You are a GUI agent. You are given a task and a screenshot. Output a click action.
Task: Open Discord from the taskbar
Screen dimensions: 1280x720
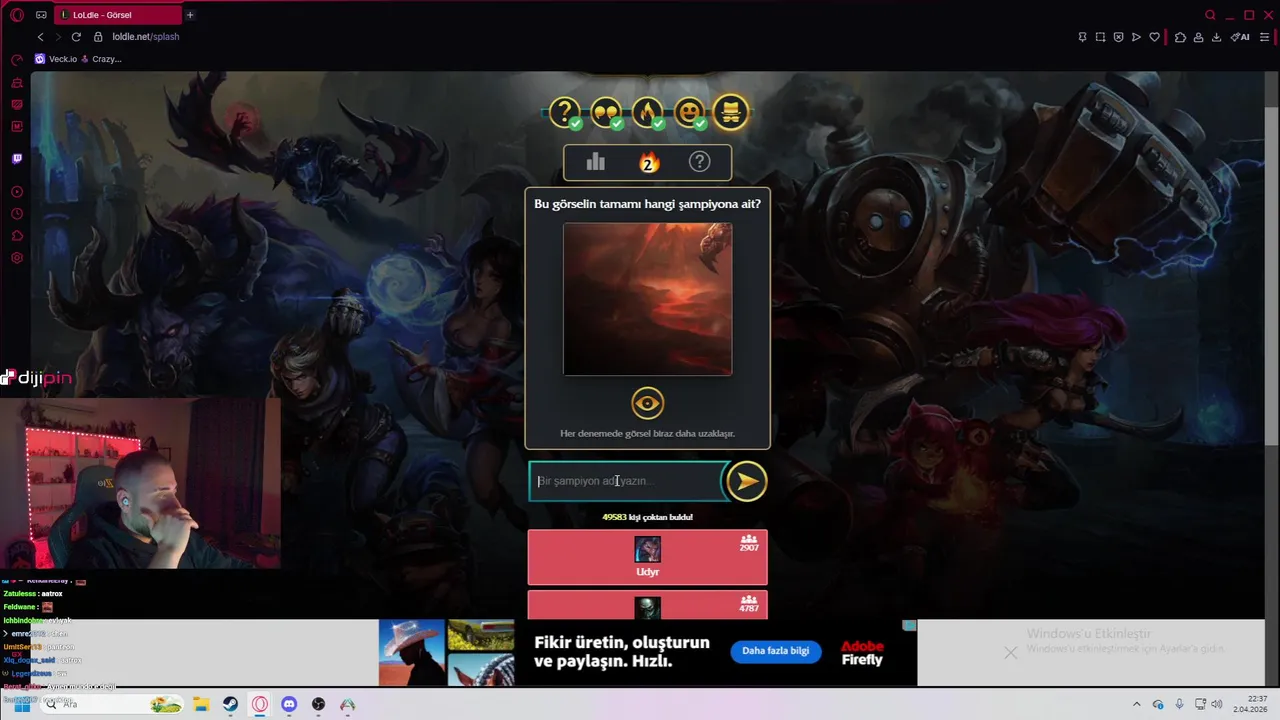289,704
